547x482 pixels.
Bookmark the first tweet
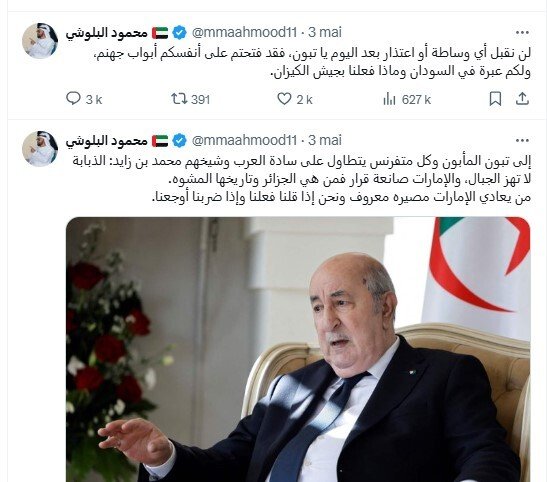coord(495,99)
